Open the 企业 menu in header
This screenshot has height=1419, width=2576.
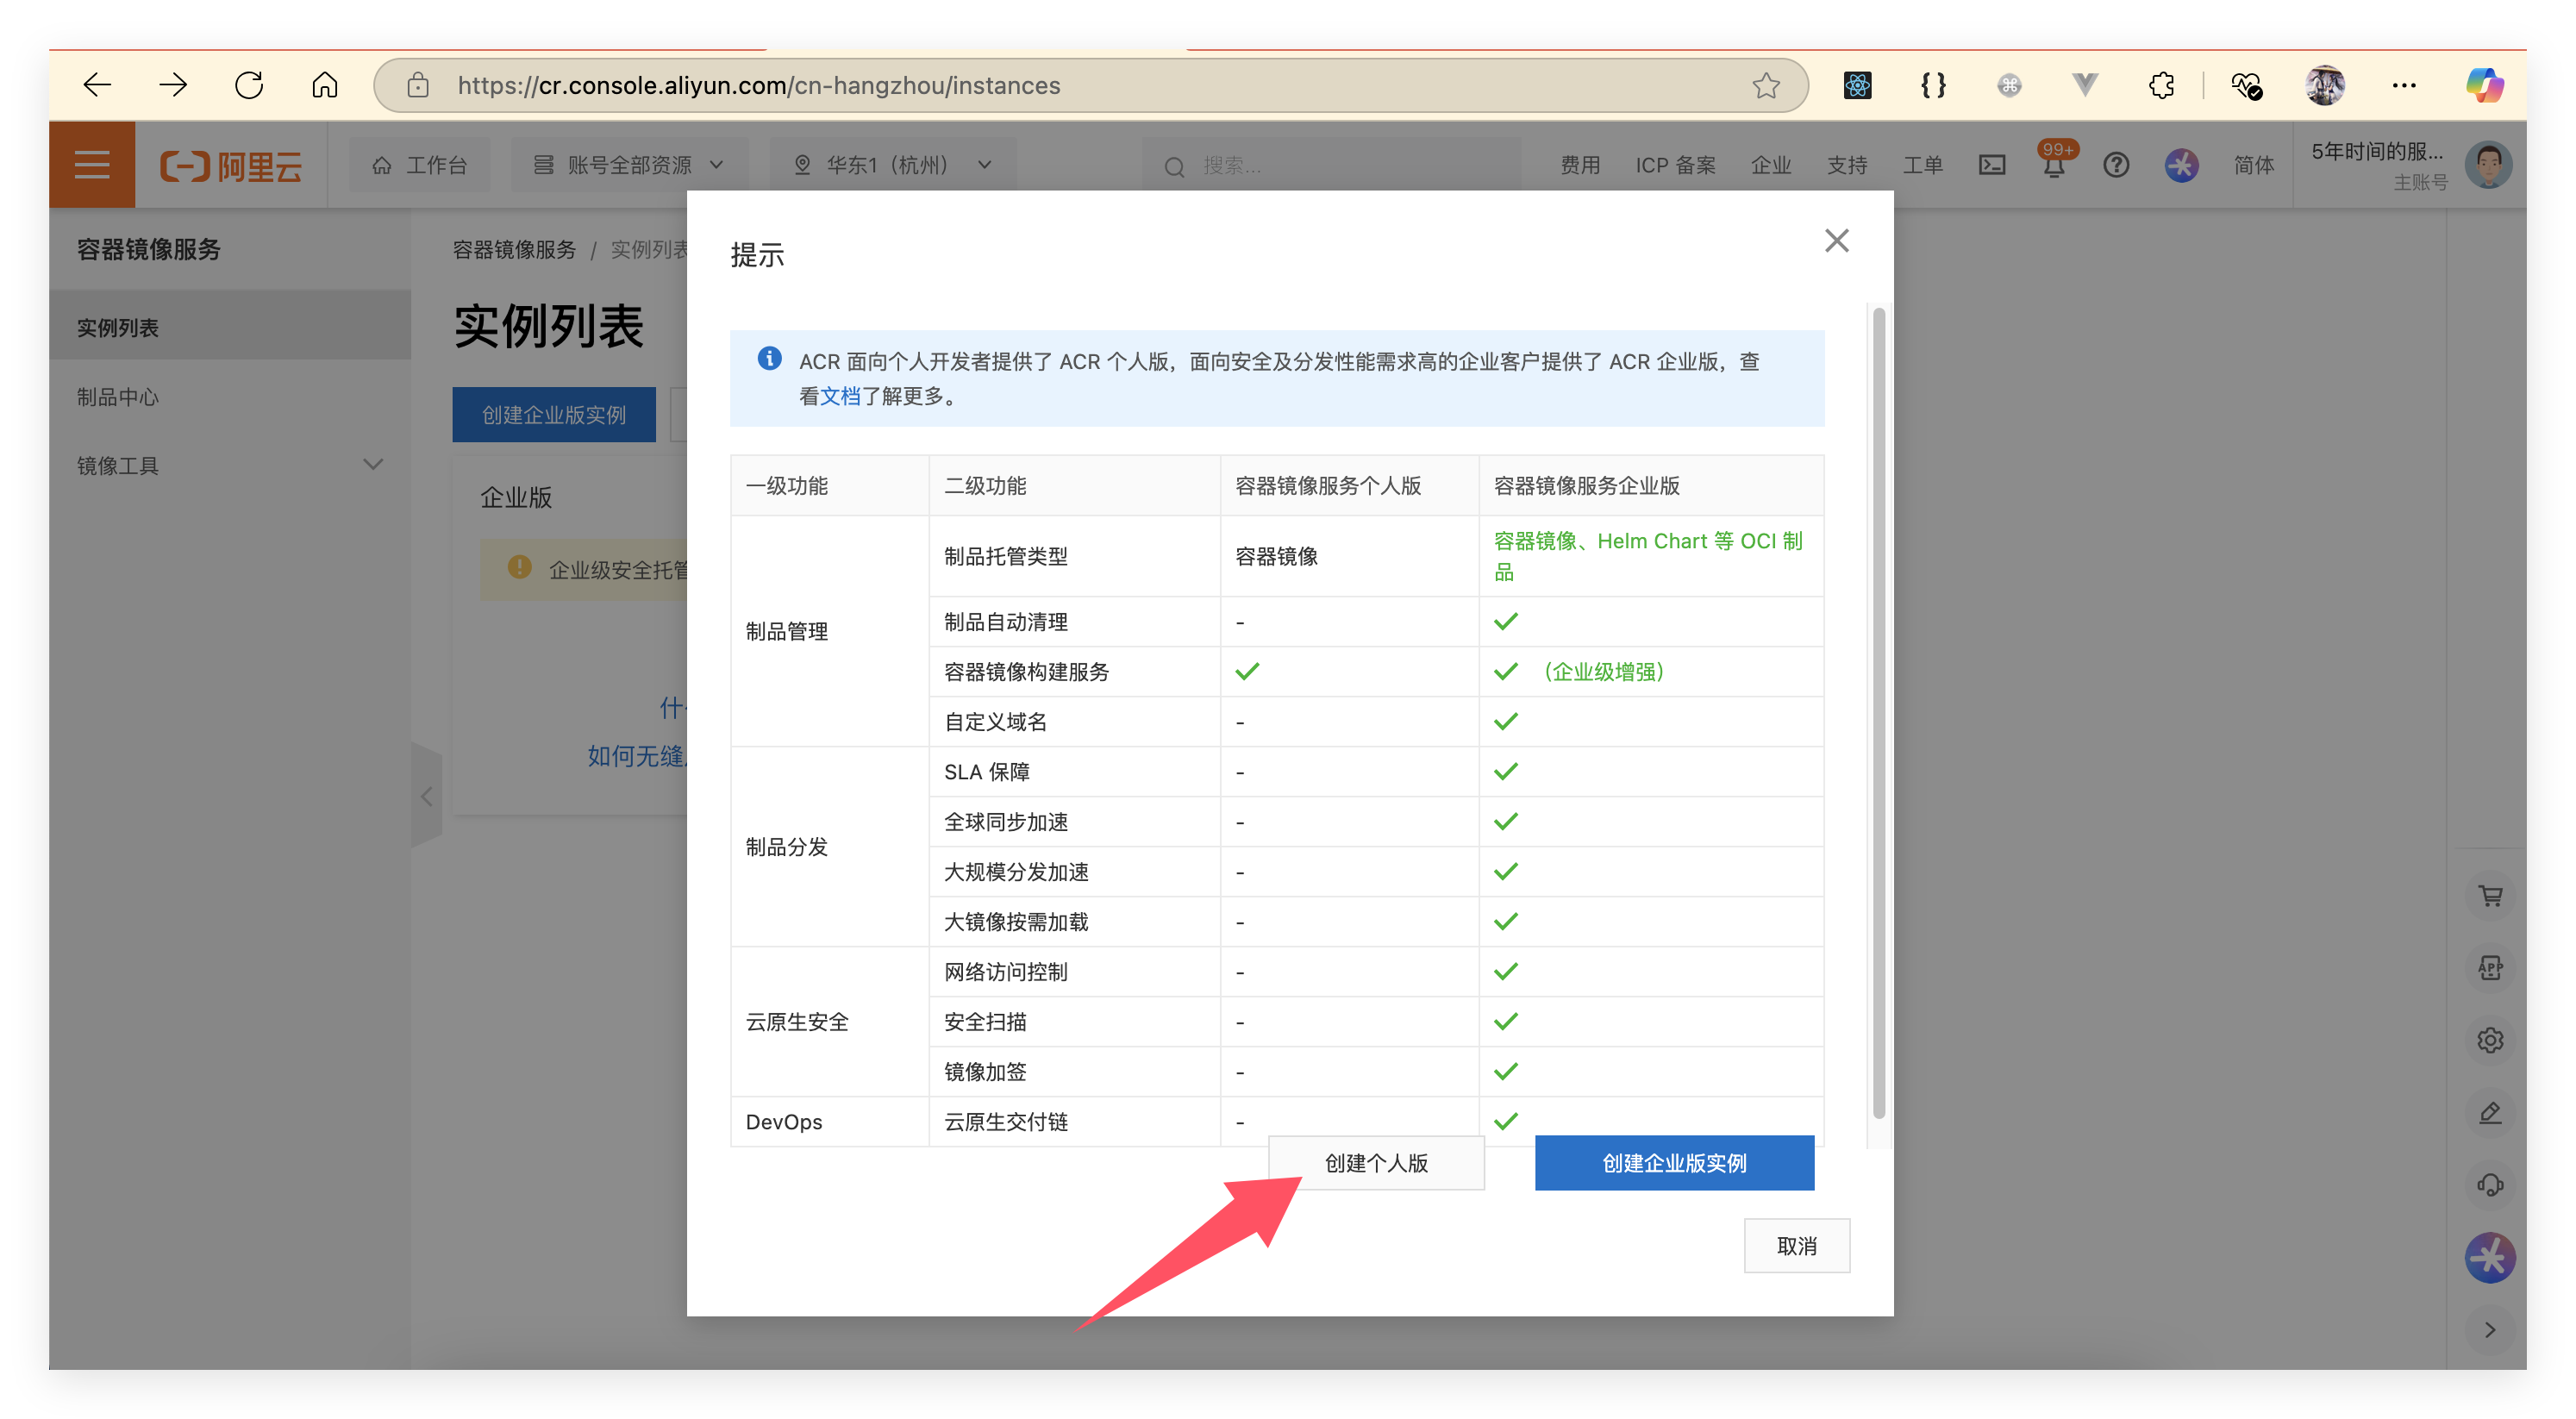tap(1771, 165)
